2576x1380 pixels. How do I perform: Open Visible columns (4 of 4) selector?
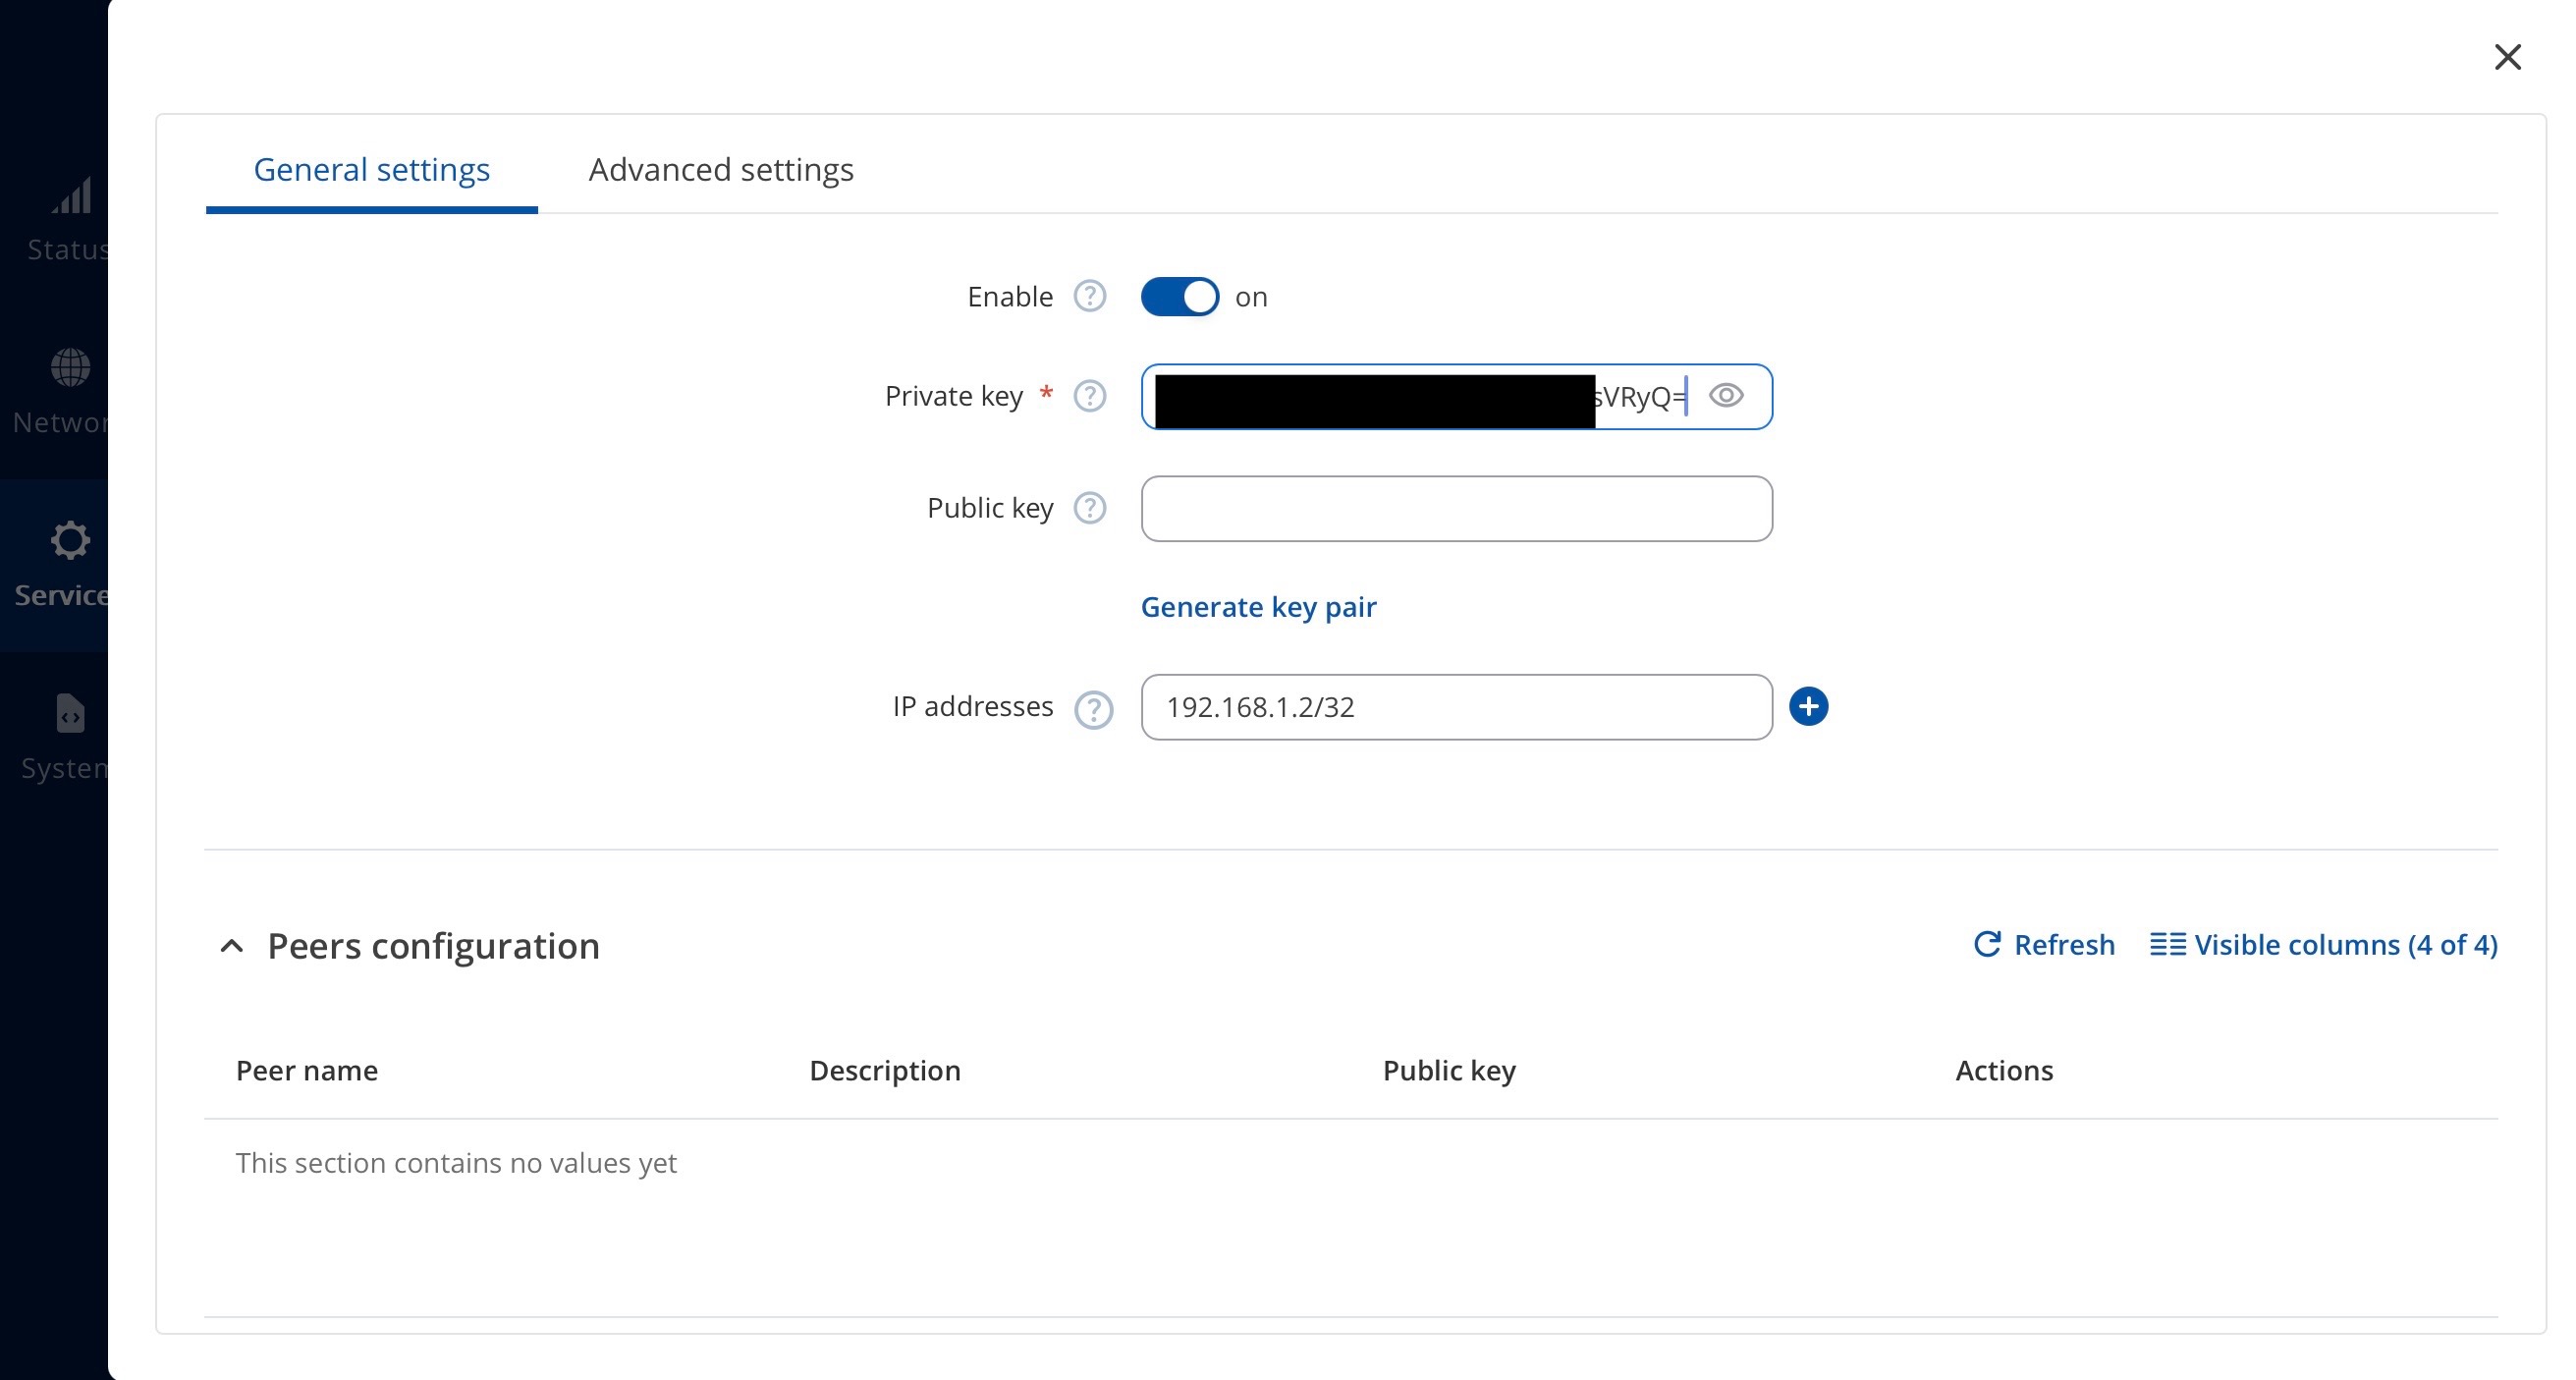2323,945
